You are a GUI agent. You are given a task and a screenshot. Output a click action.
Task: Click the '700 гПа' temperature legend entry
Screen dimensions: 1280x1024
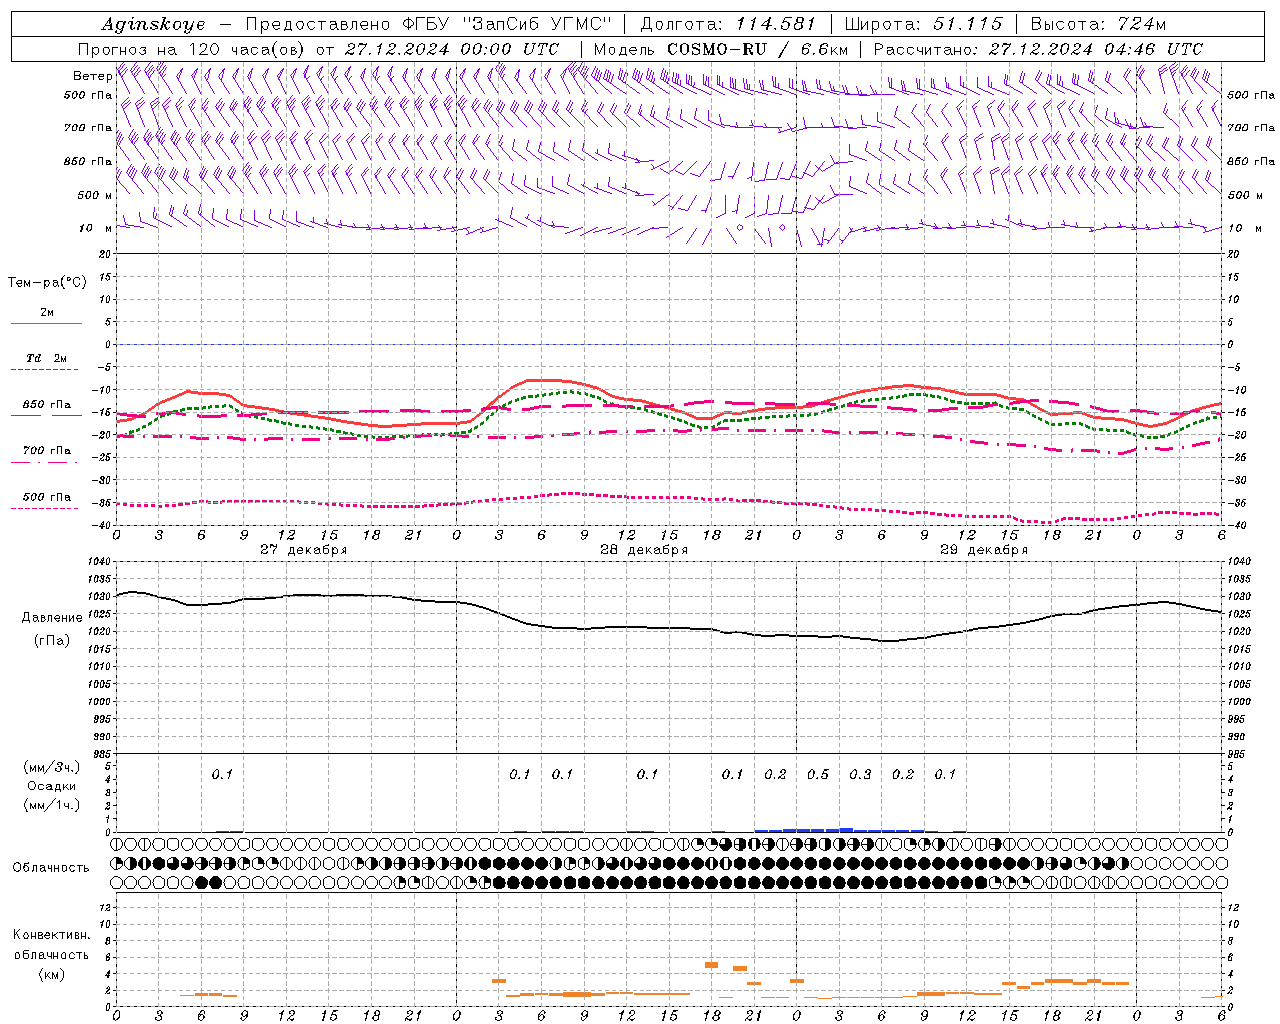tap(47, 450)
